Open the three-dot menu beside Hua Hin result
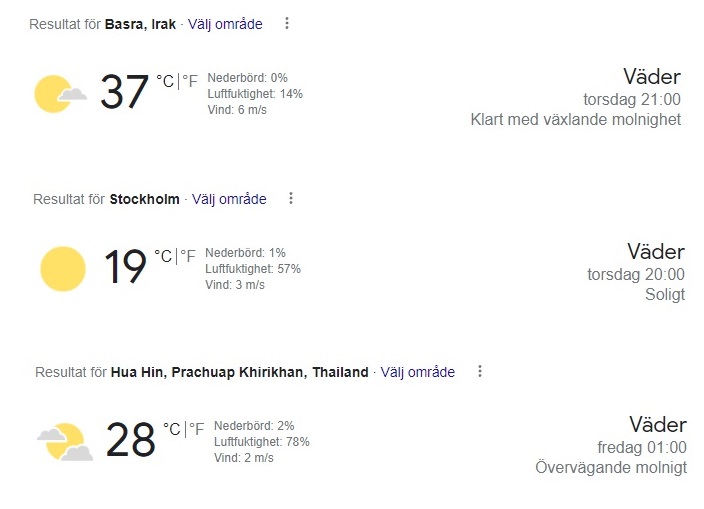 pos(480,371)
